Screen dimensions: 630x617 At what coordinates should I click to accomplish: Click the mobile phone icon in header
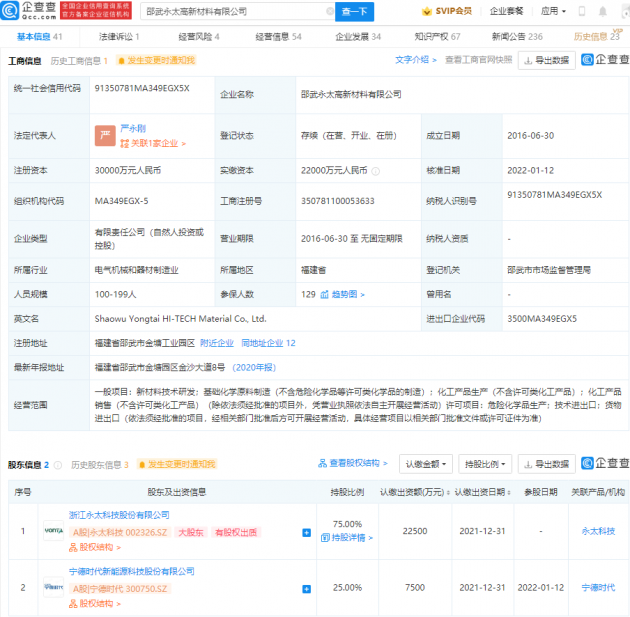click(x=581, y=11)
